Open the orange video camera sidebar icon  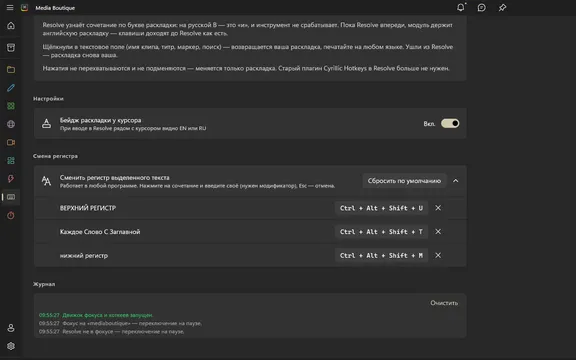coord(11,142)
